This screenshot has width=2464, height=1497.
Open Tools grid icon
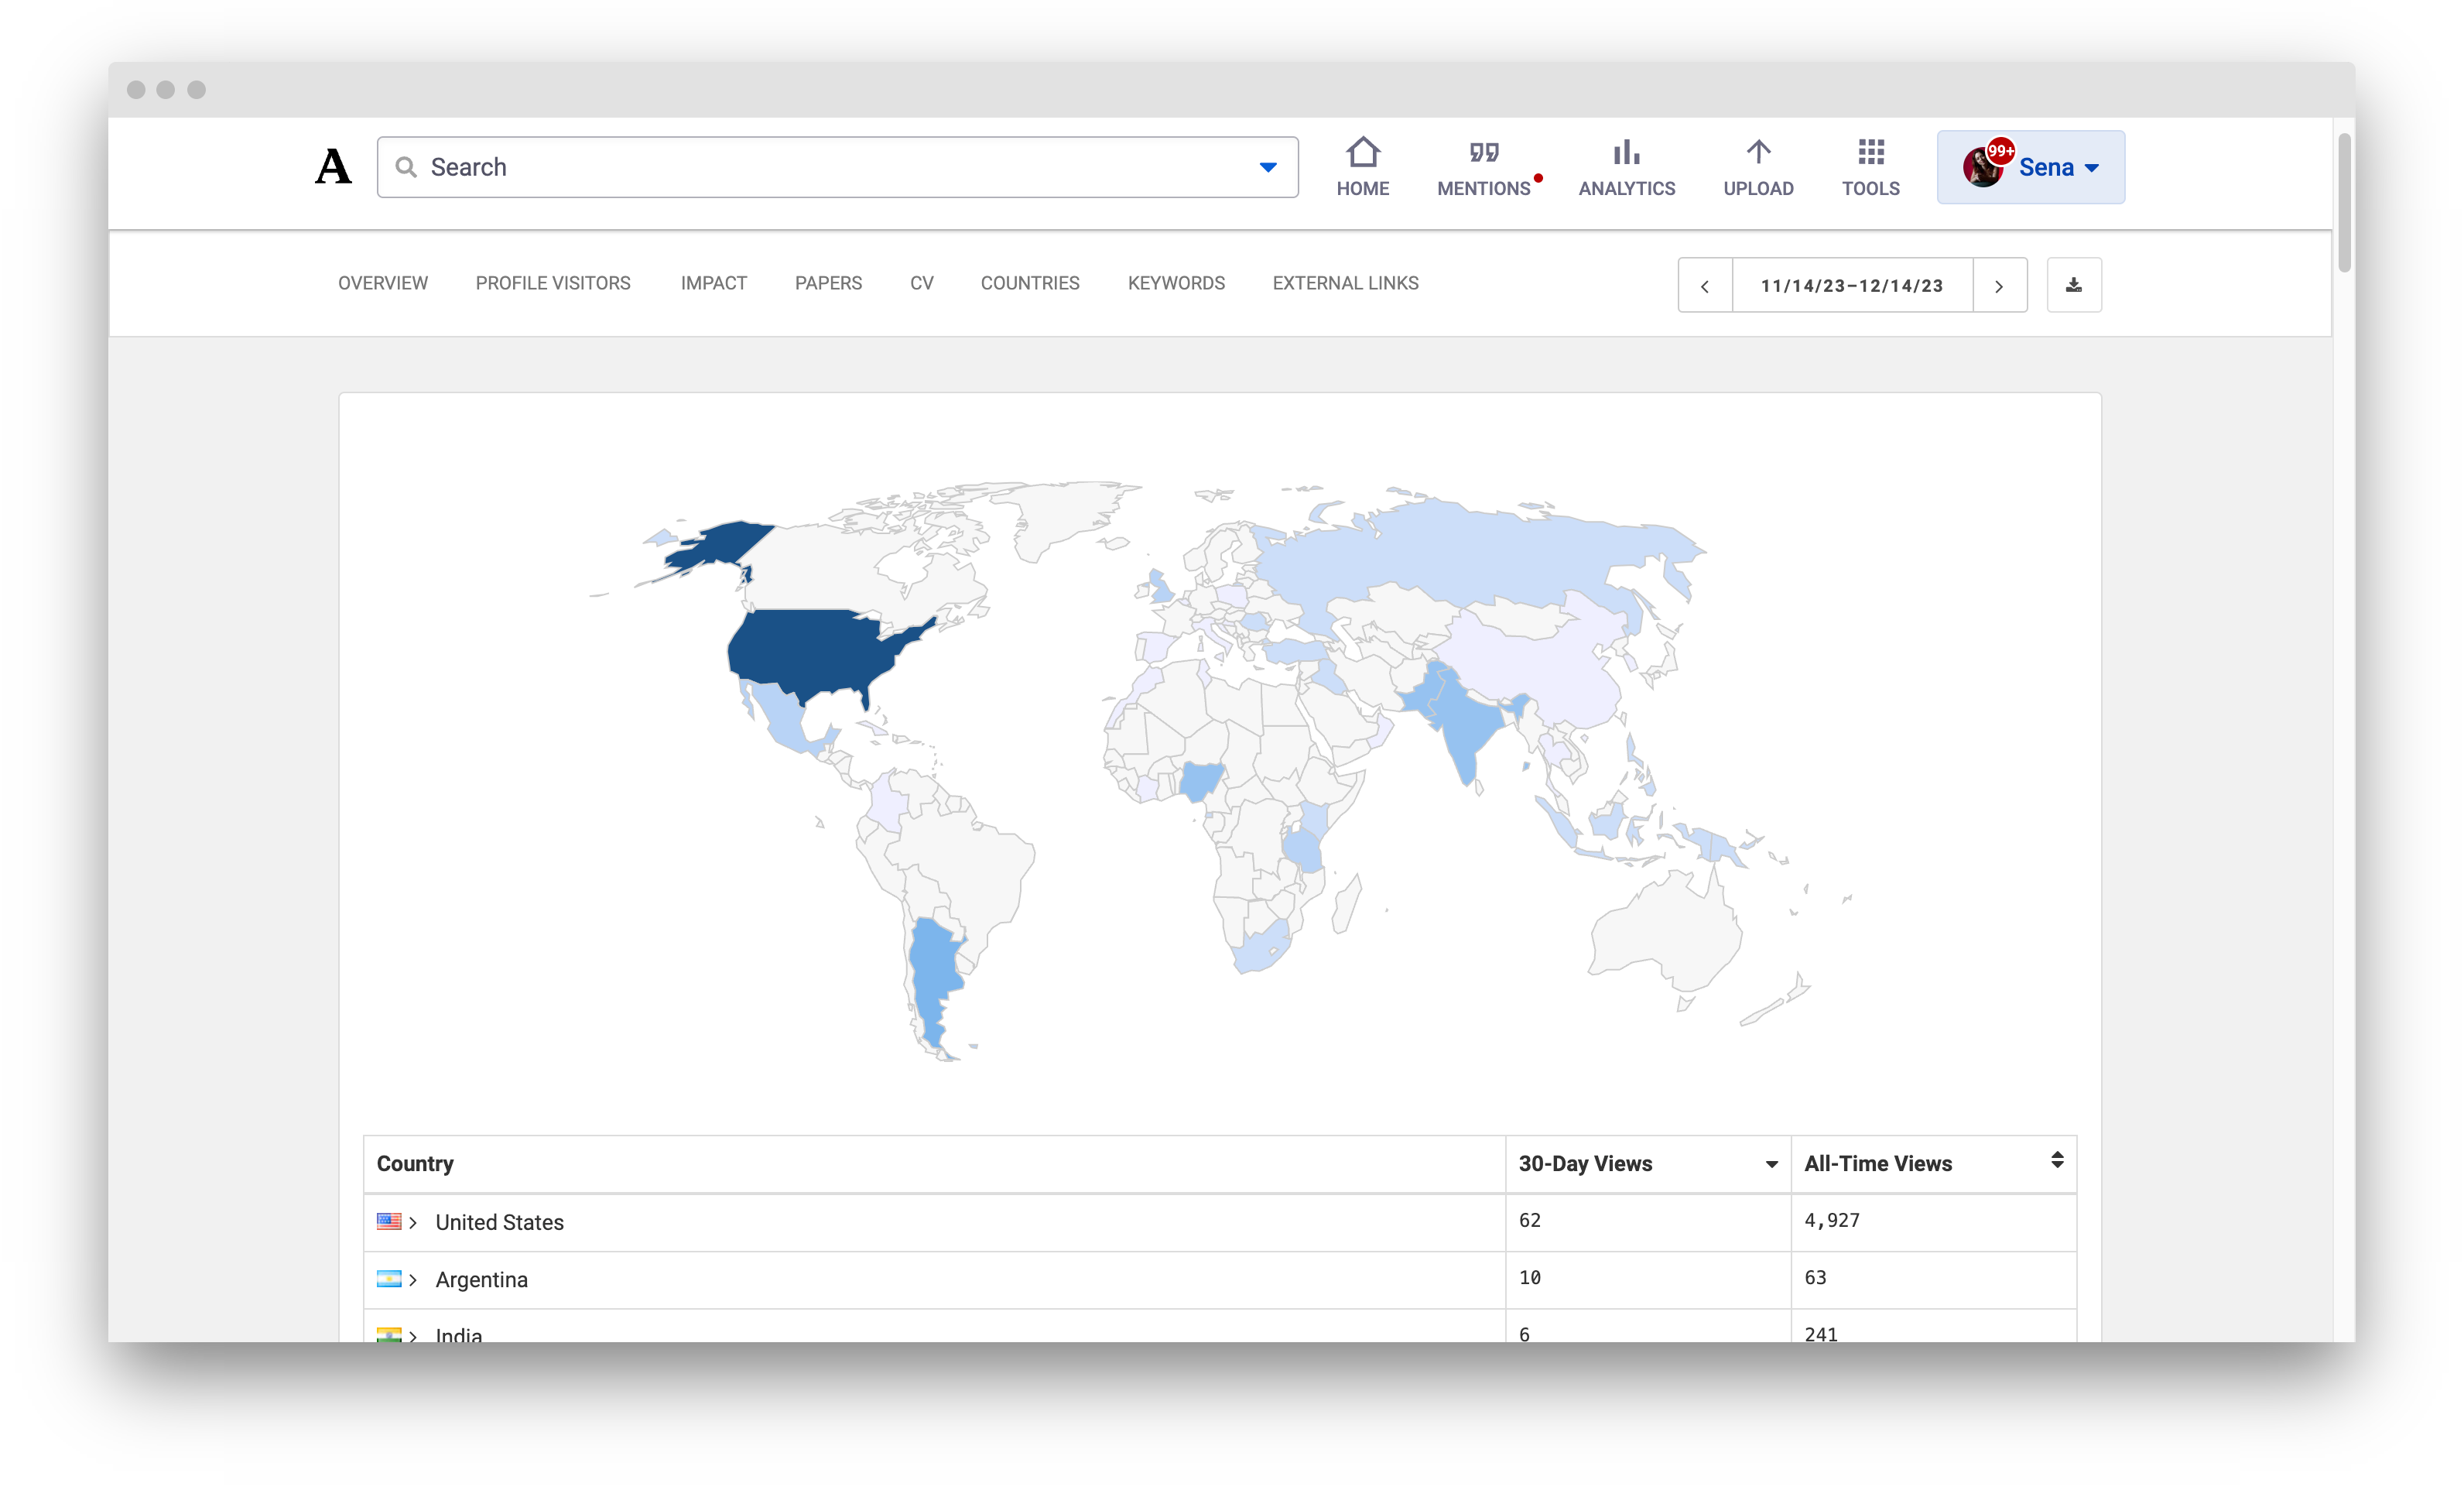(1870, 152)
